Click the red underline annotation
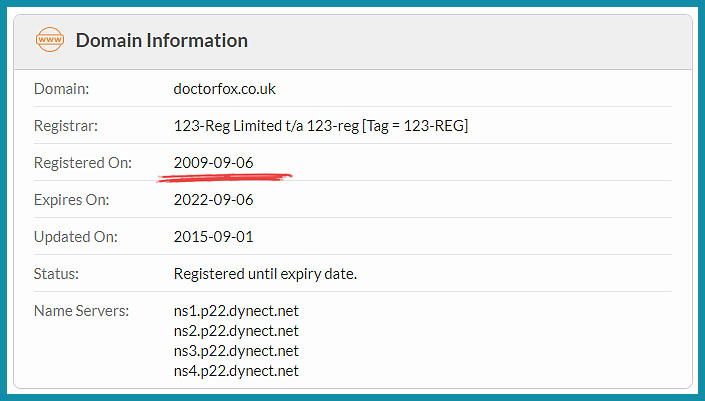Image resolution: width=705 pixels, height=401 pixels. click(225, 178)
